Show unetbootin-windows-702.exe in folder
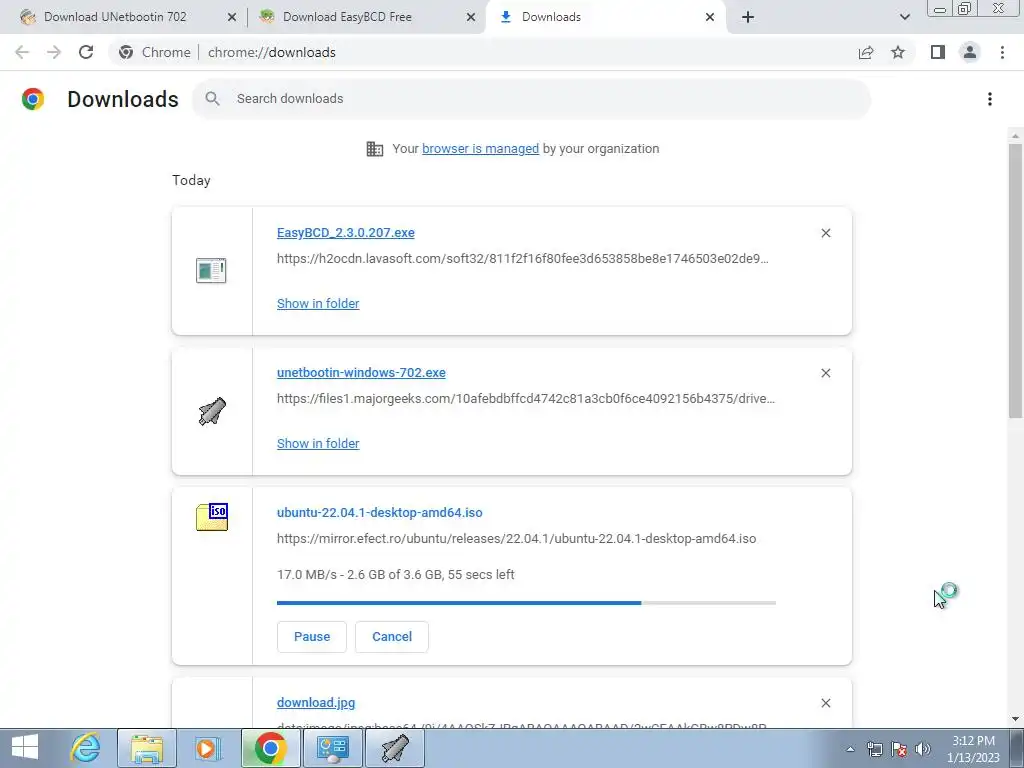 coord(318,443)
